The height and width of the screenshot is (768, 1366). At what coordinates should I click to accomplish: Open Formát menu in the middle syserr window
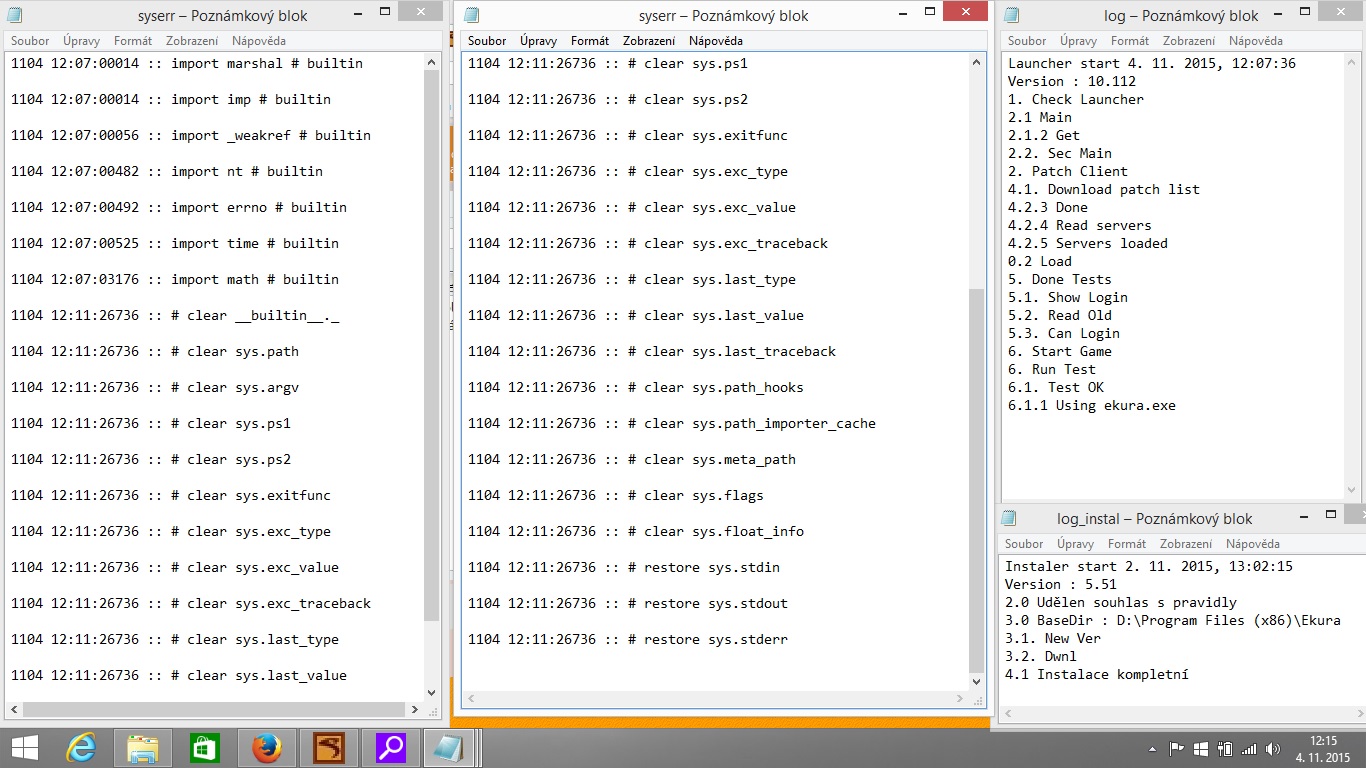point(589,41)
